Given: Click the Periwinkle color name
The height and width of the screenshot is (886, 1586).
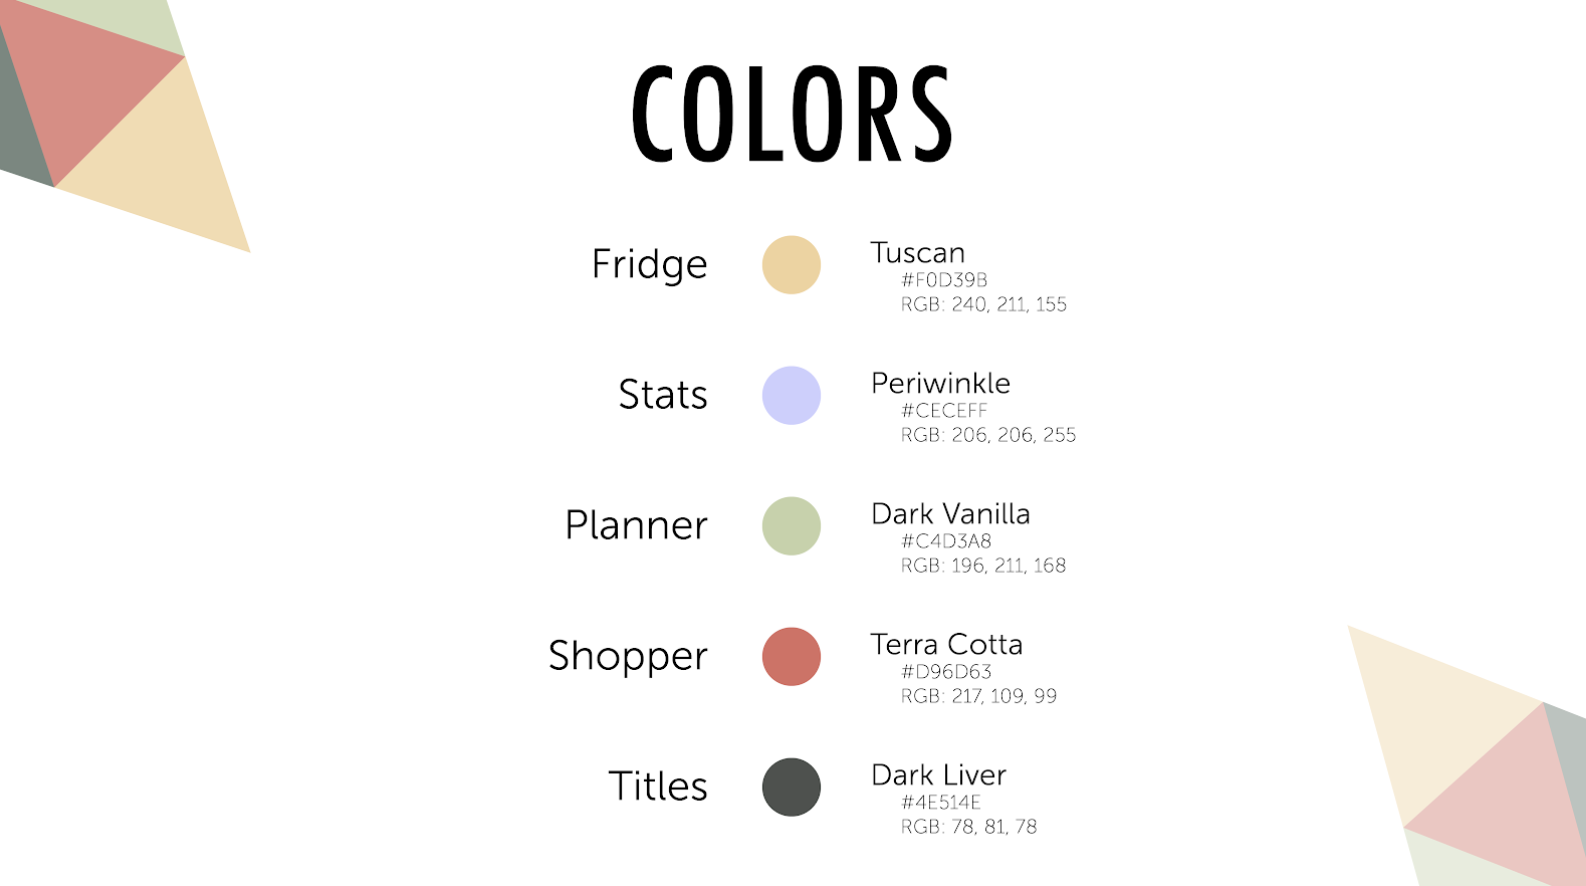Looking at the screenshot, I should tap(940, 383).
